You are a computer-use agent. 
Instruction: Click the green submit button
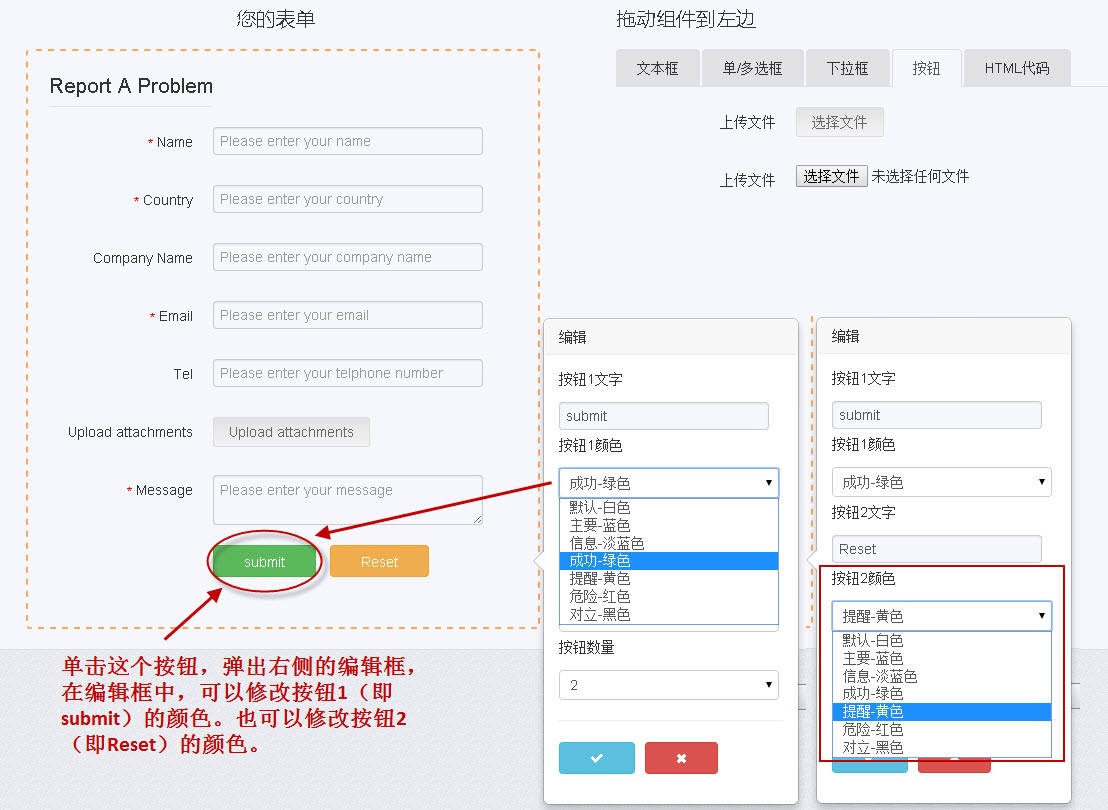click(264, 561)
